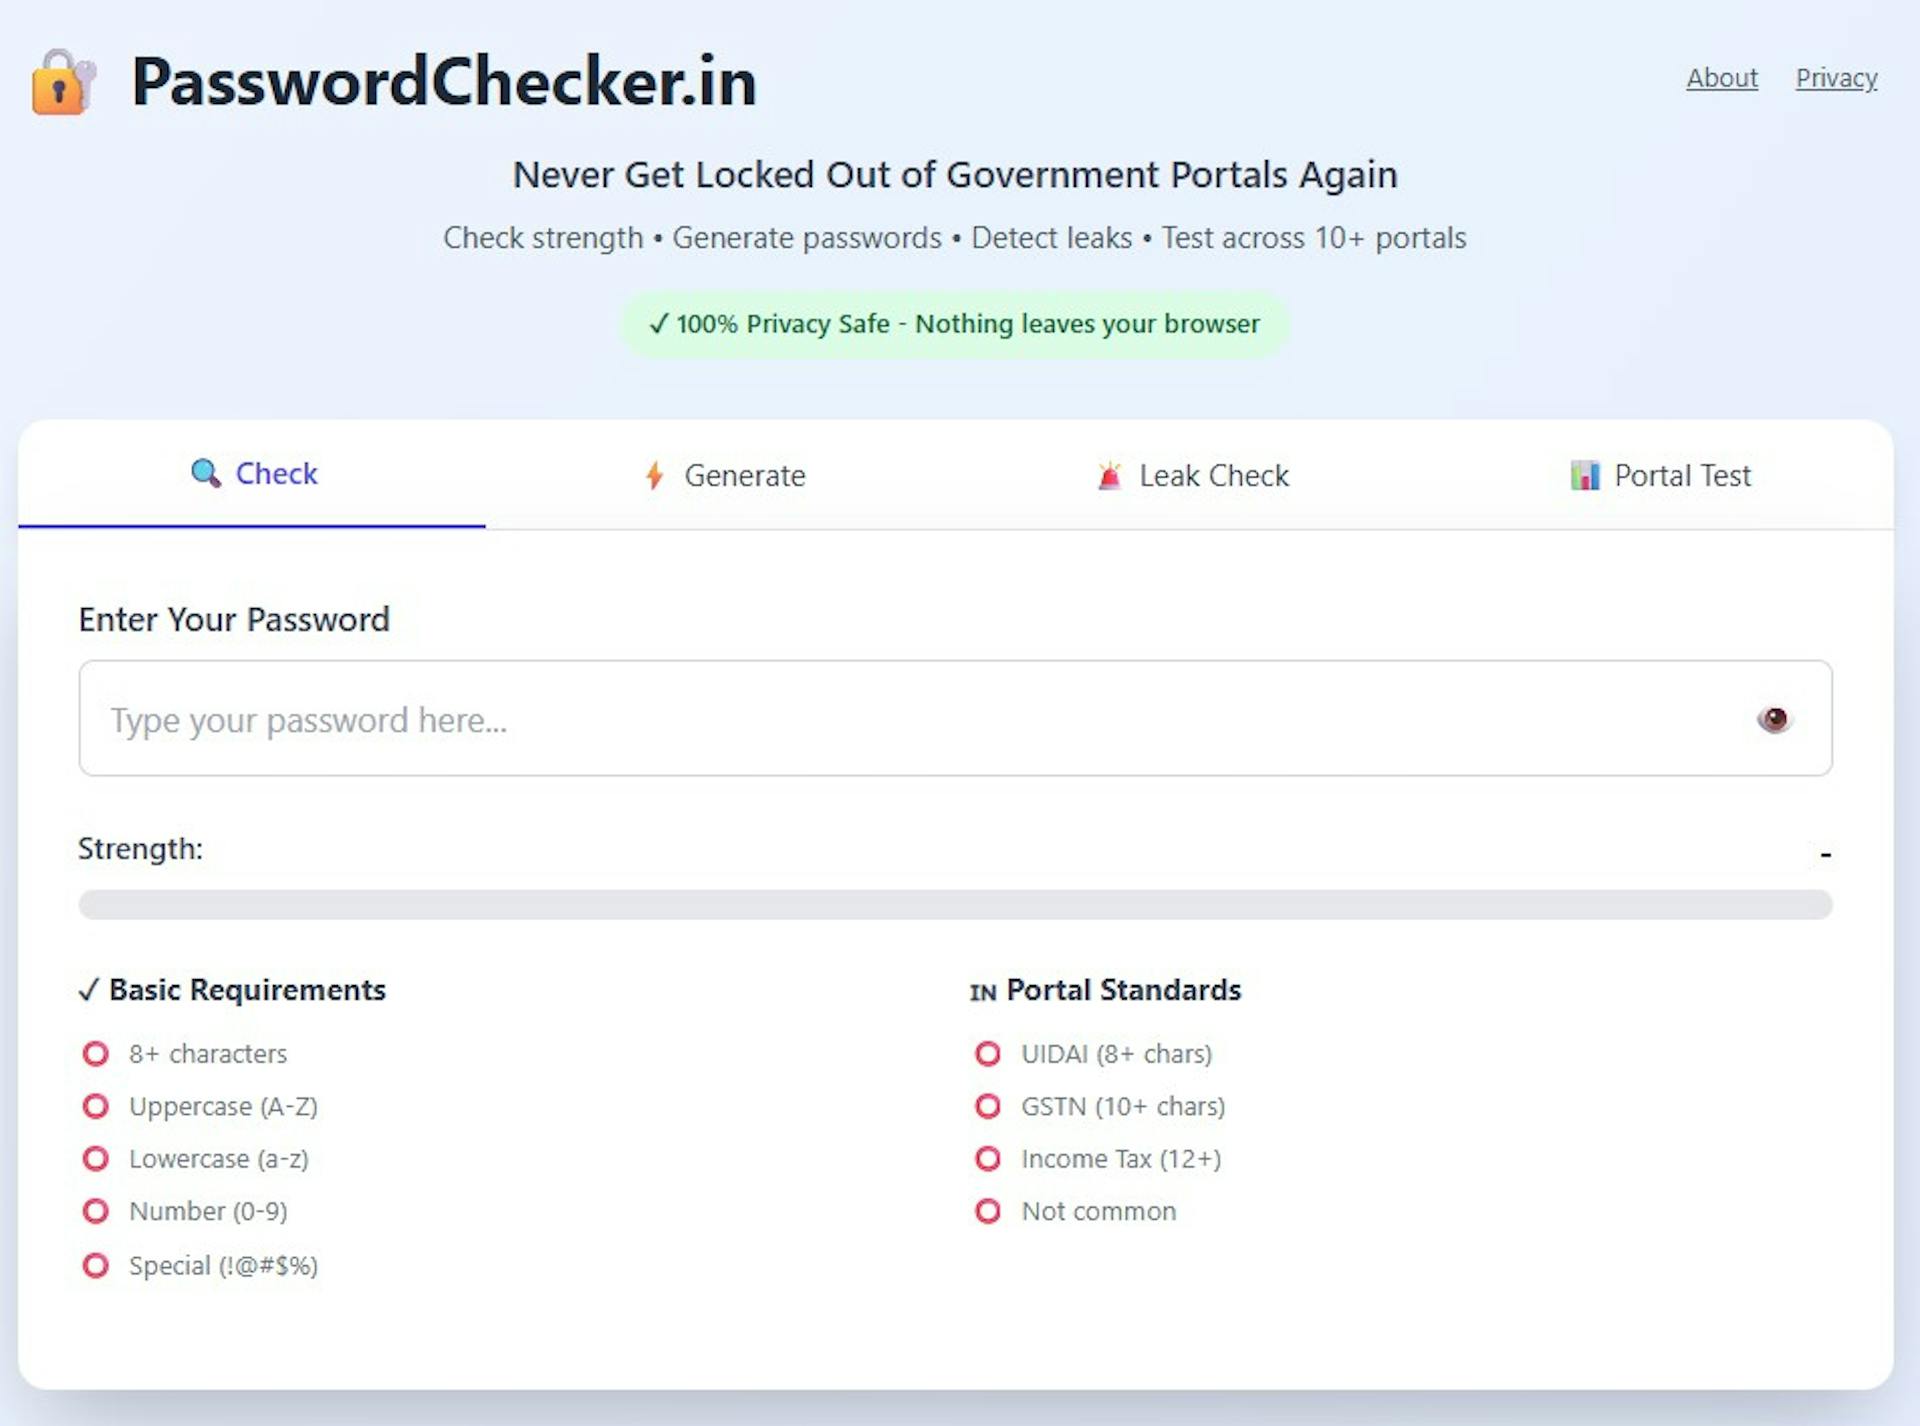This screenshot has height=1426, width=1920.
Task: Click the Uppercase (A-Z) requirement indicator
Action: point(96,1106)
